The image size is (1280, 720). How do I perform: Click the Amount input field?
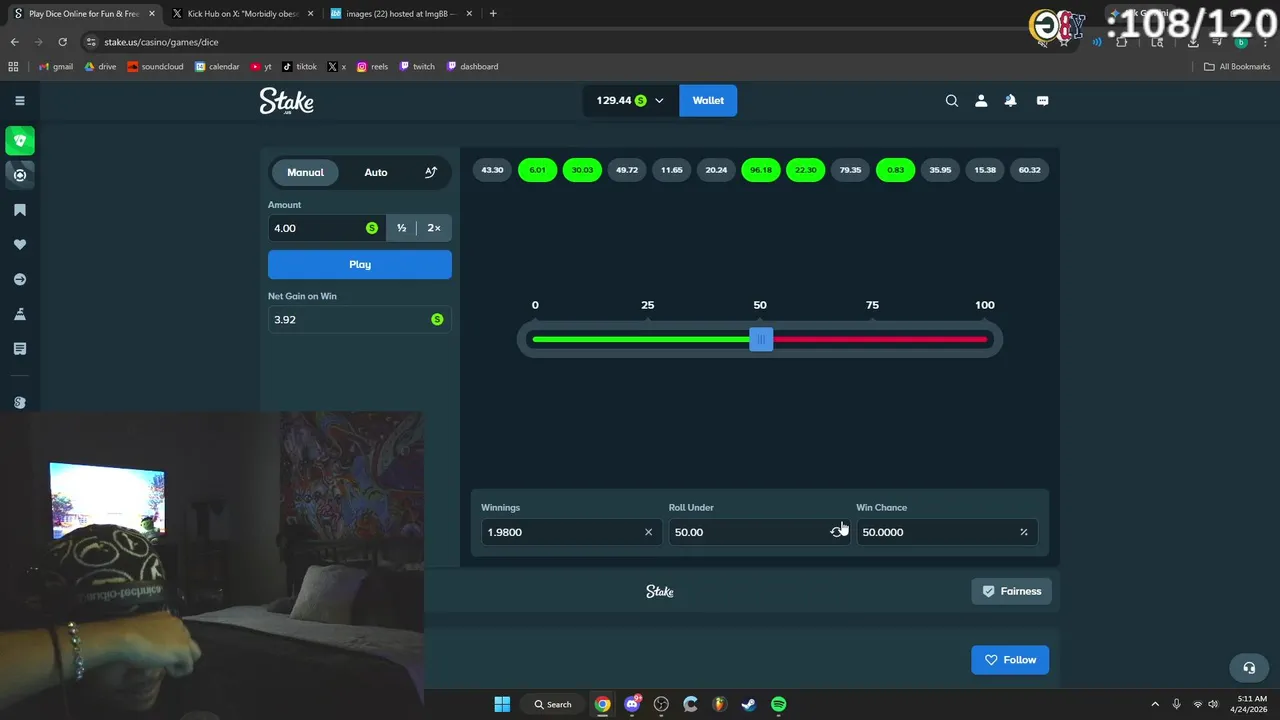point(328,228)
